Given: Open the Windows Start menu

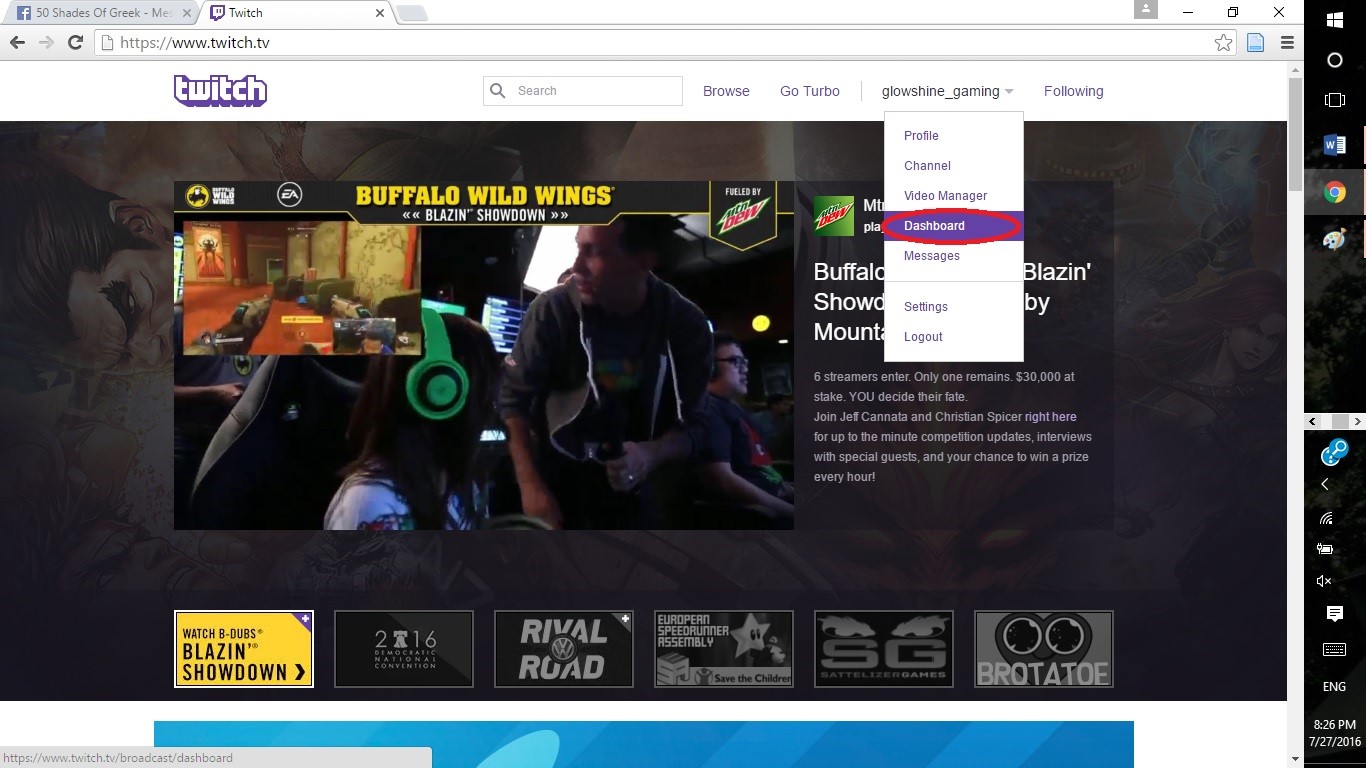Looking at the screenshot, I should point(1335,20).
